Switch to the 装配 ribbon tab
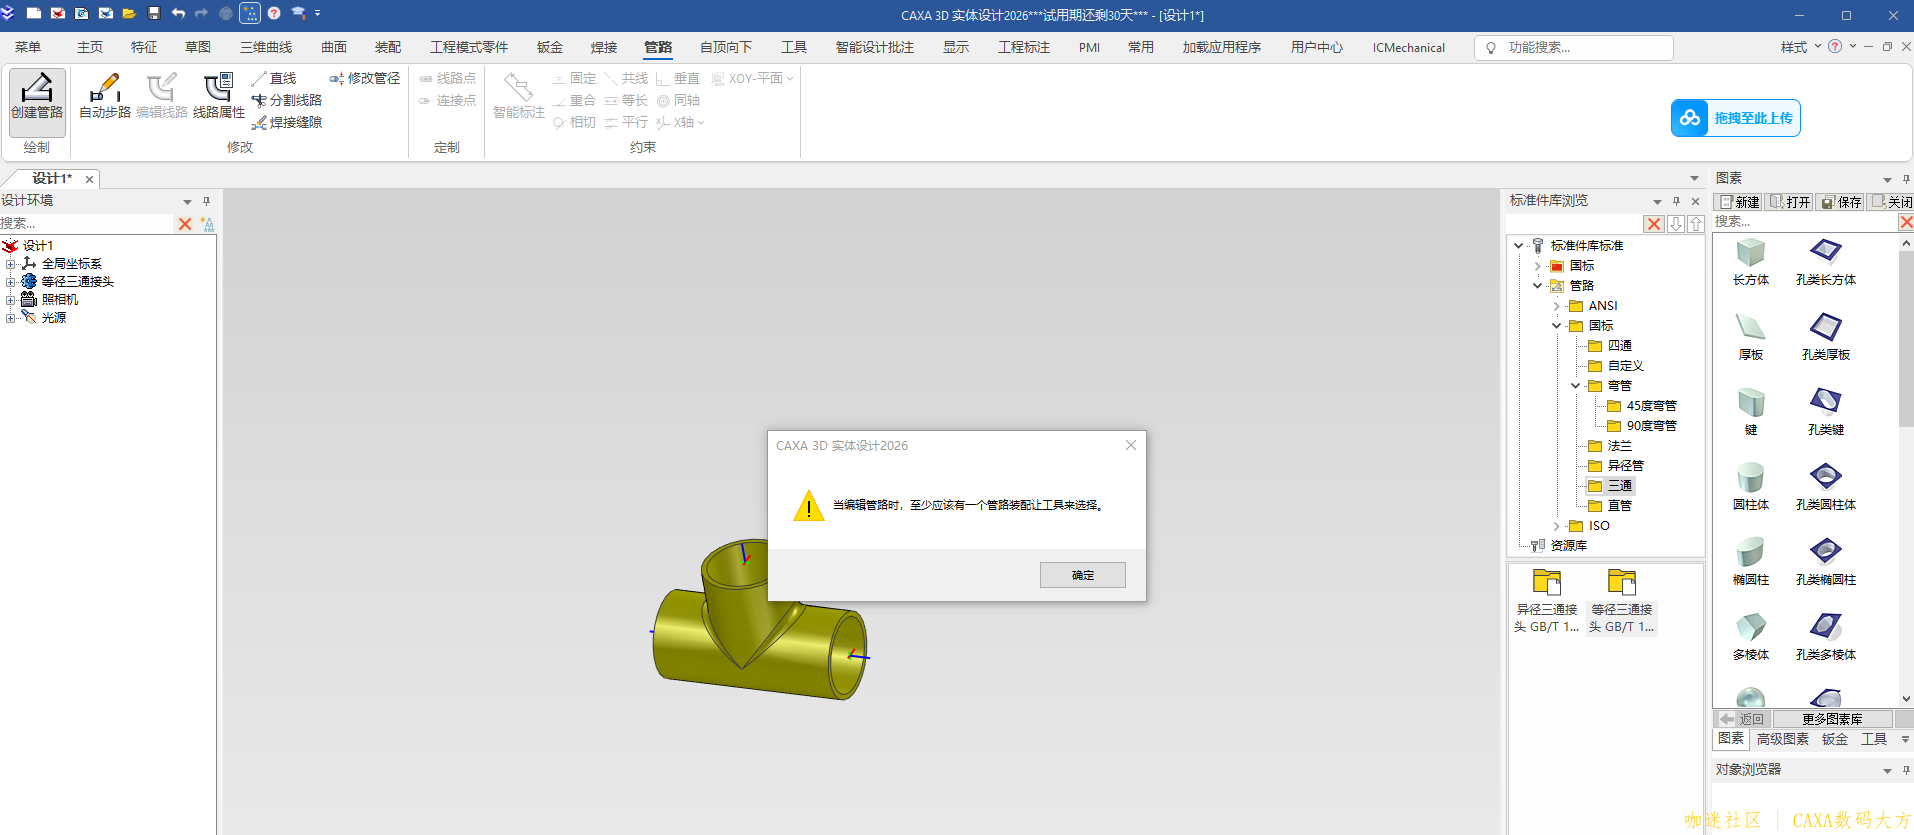 [388, 47]
